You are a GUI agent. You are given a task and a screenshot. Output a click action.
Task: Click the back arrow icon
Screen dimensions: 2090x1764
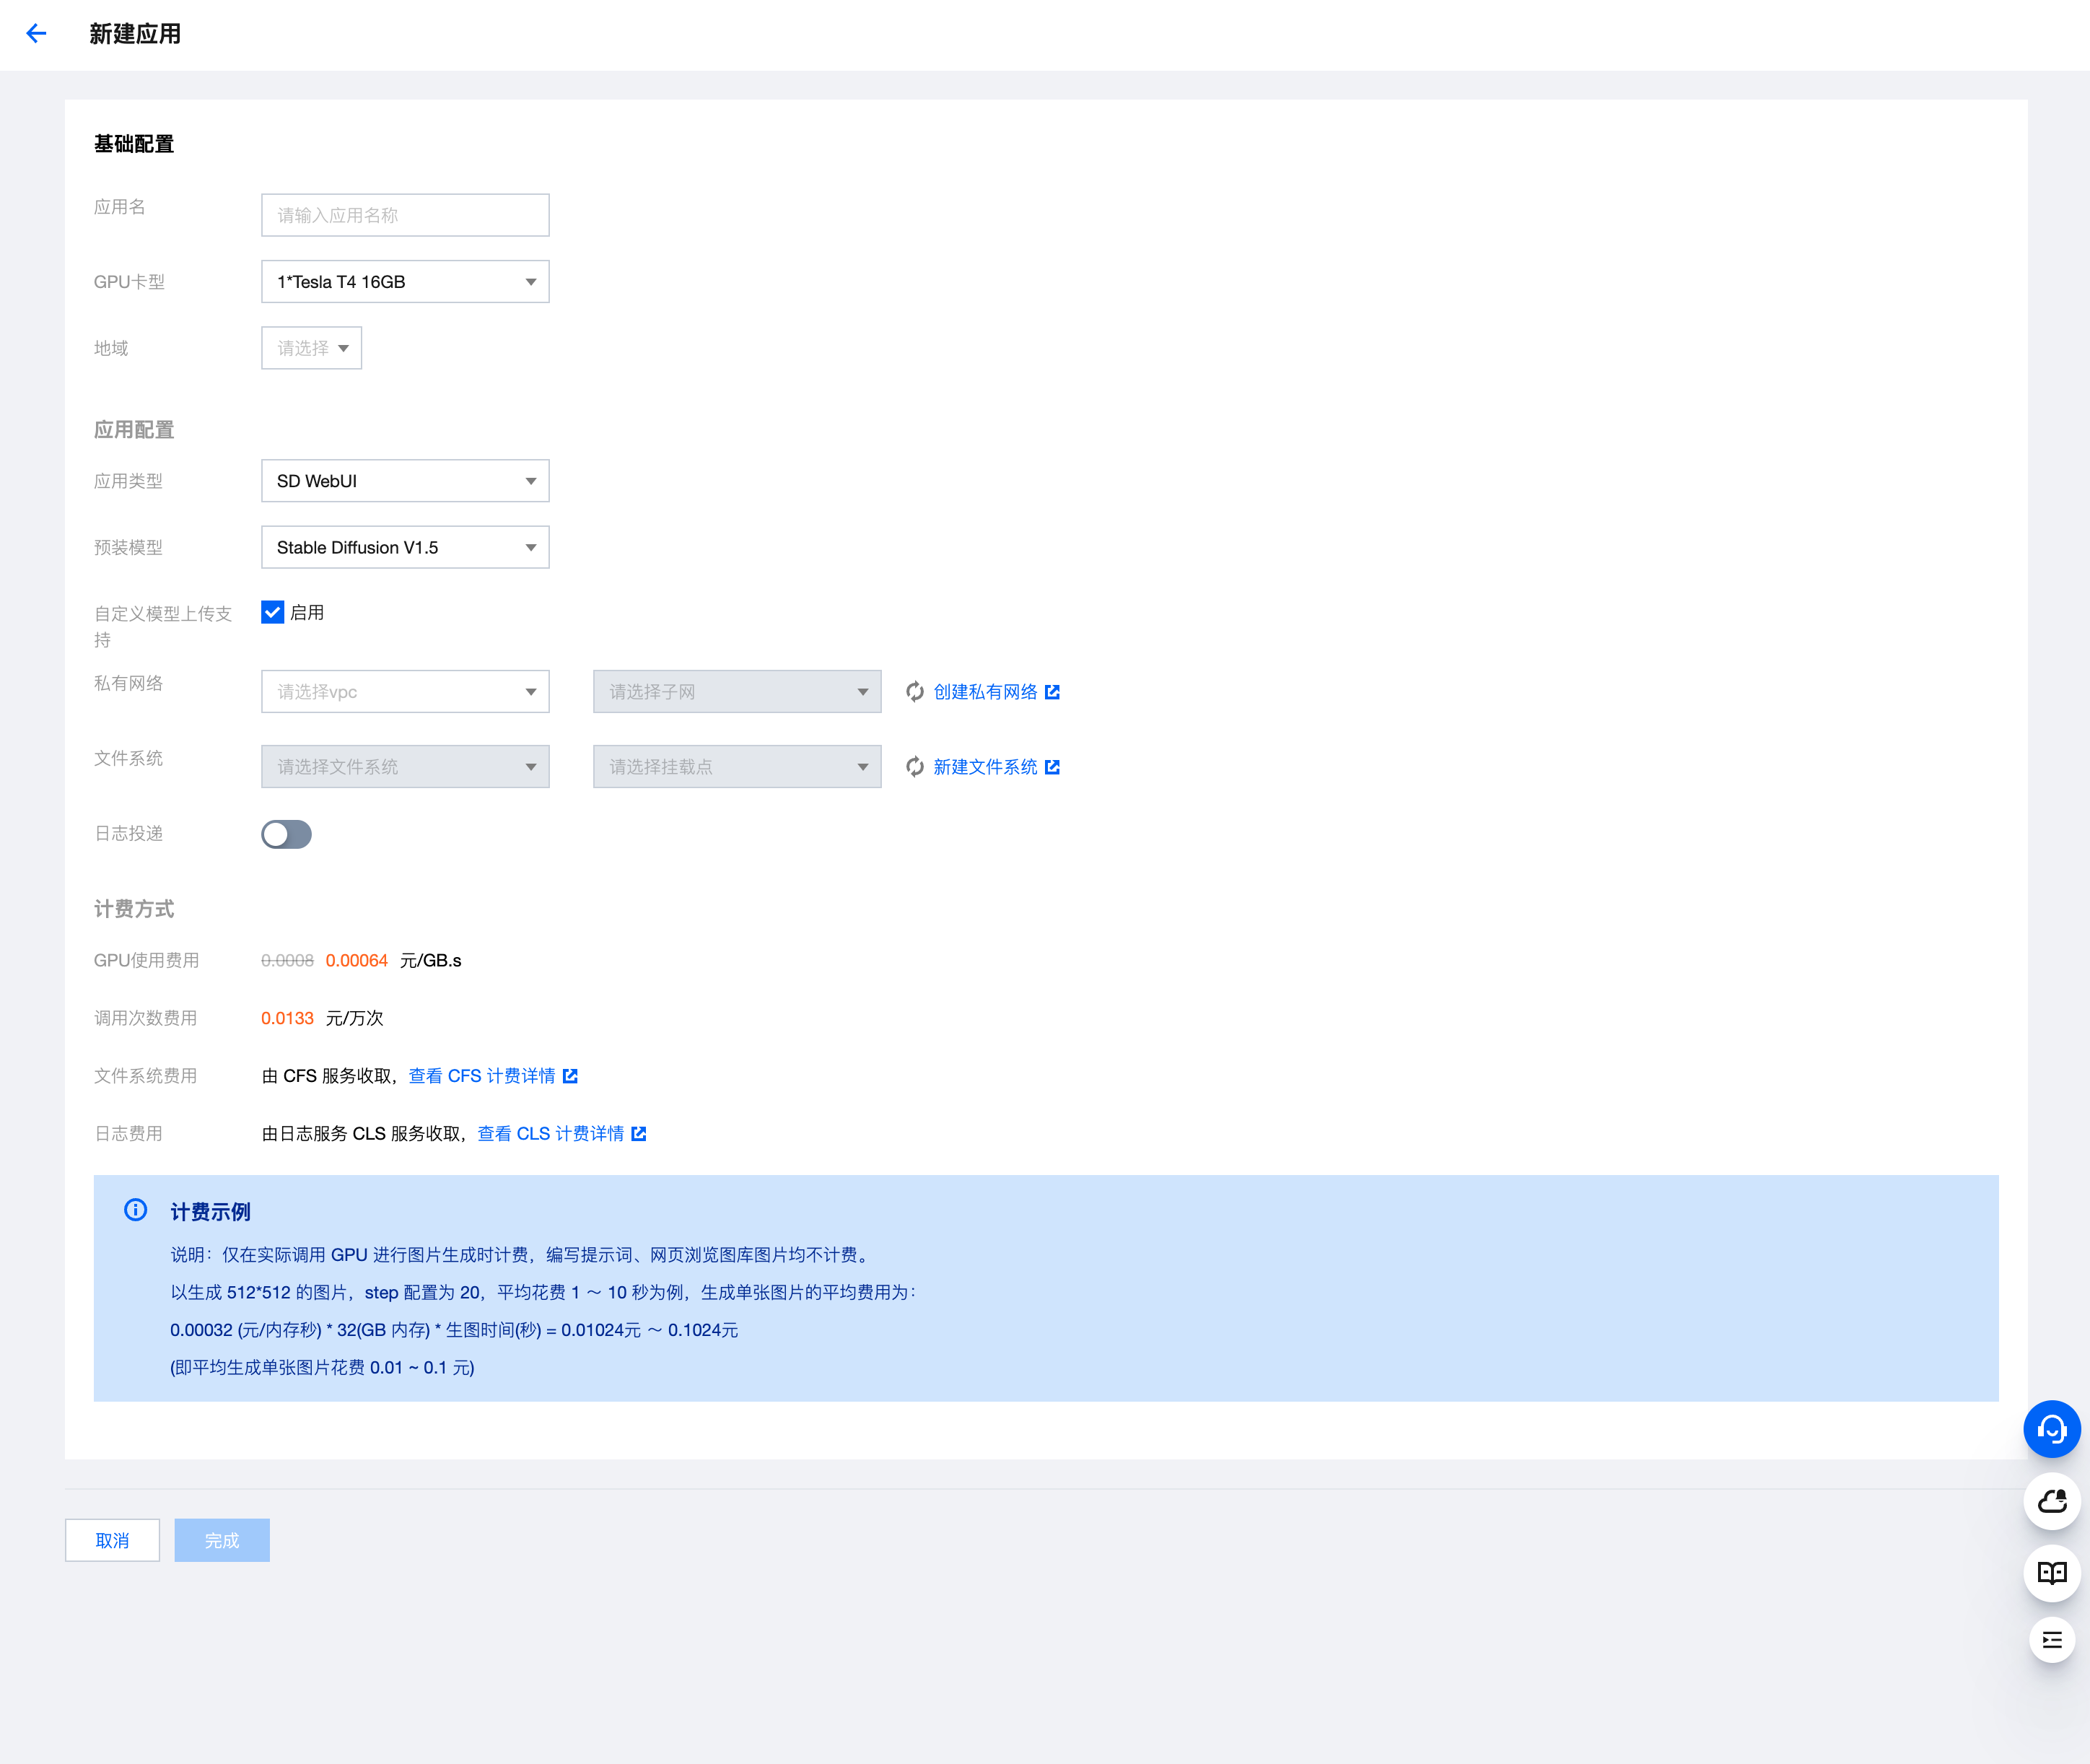(x=36, y=34)
